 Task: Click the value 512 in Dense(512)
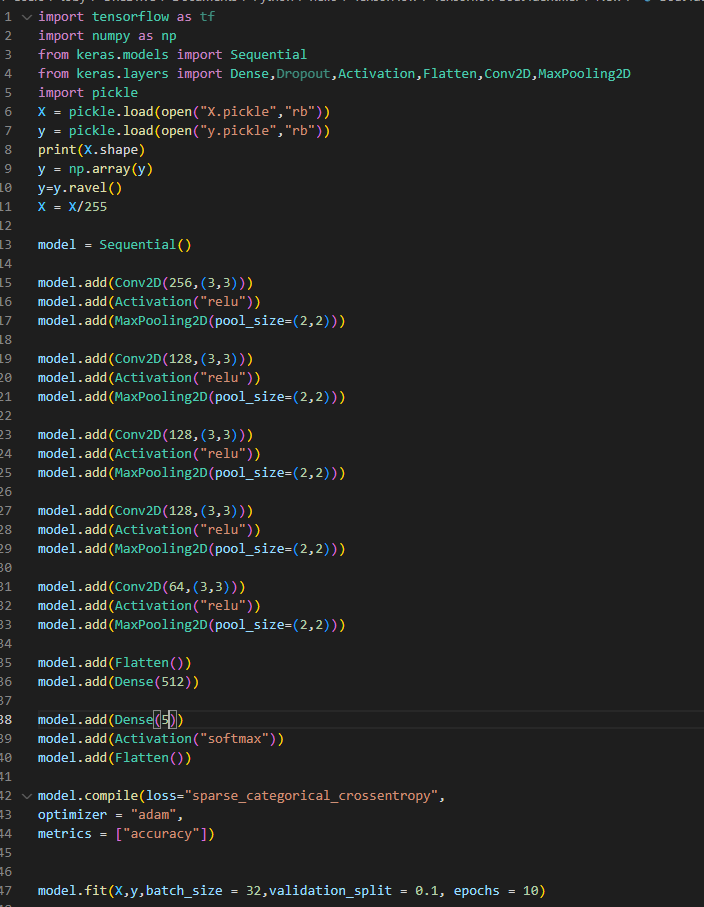pyautogui.click(x=172, y=682)
